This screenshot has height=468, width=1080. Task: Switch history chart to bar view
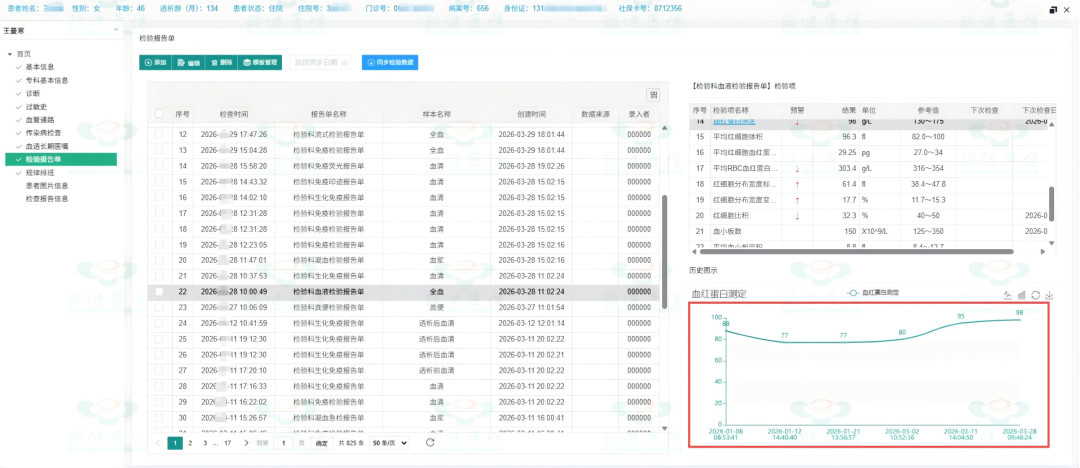[1021, 295]
